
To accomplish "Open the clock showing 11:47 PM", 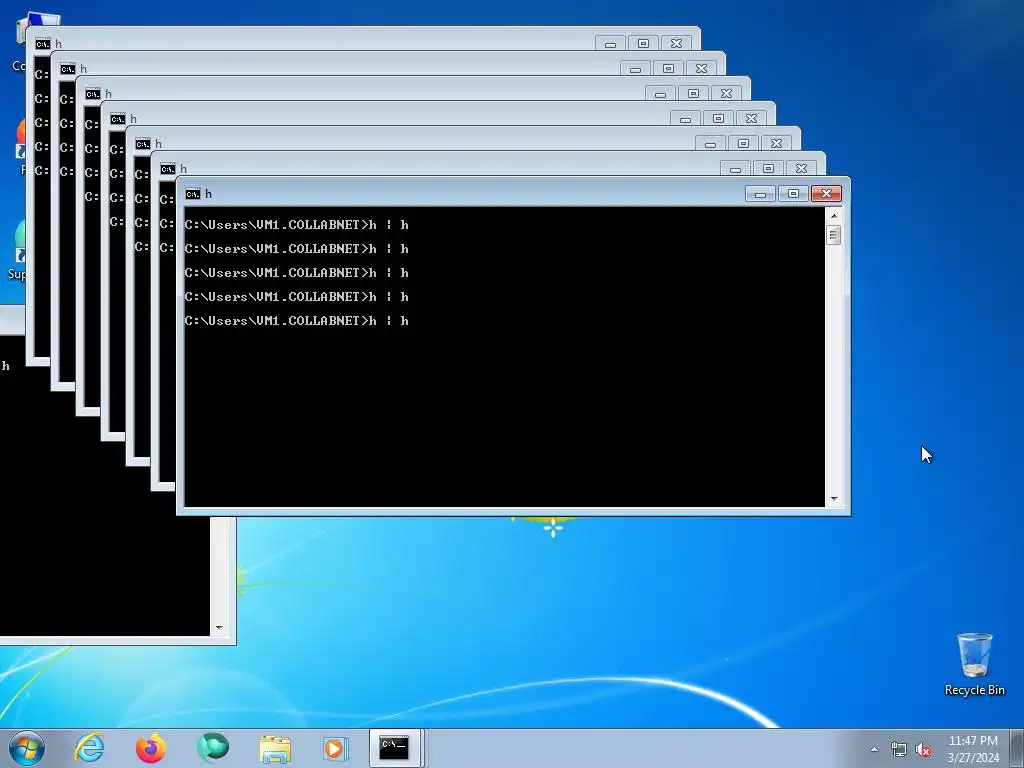I will tap(973, 748).
